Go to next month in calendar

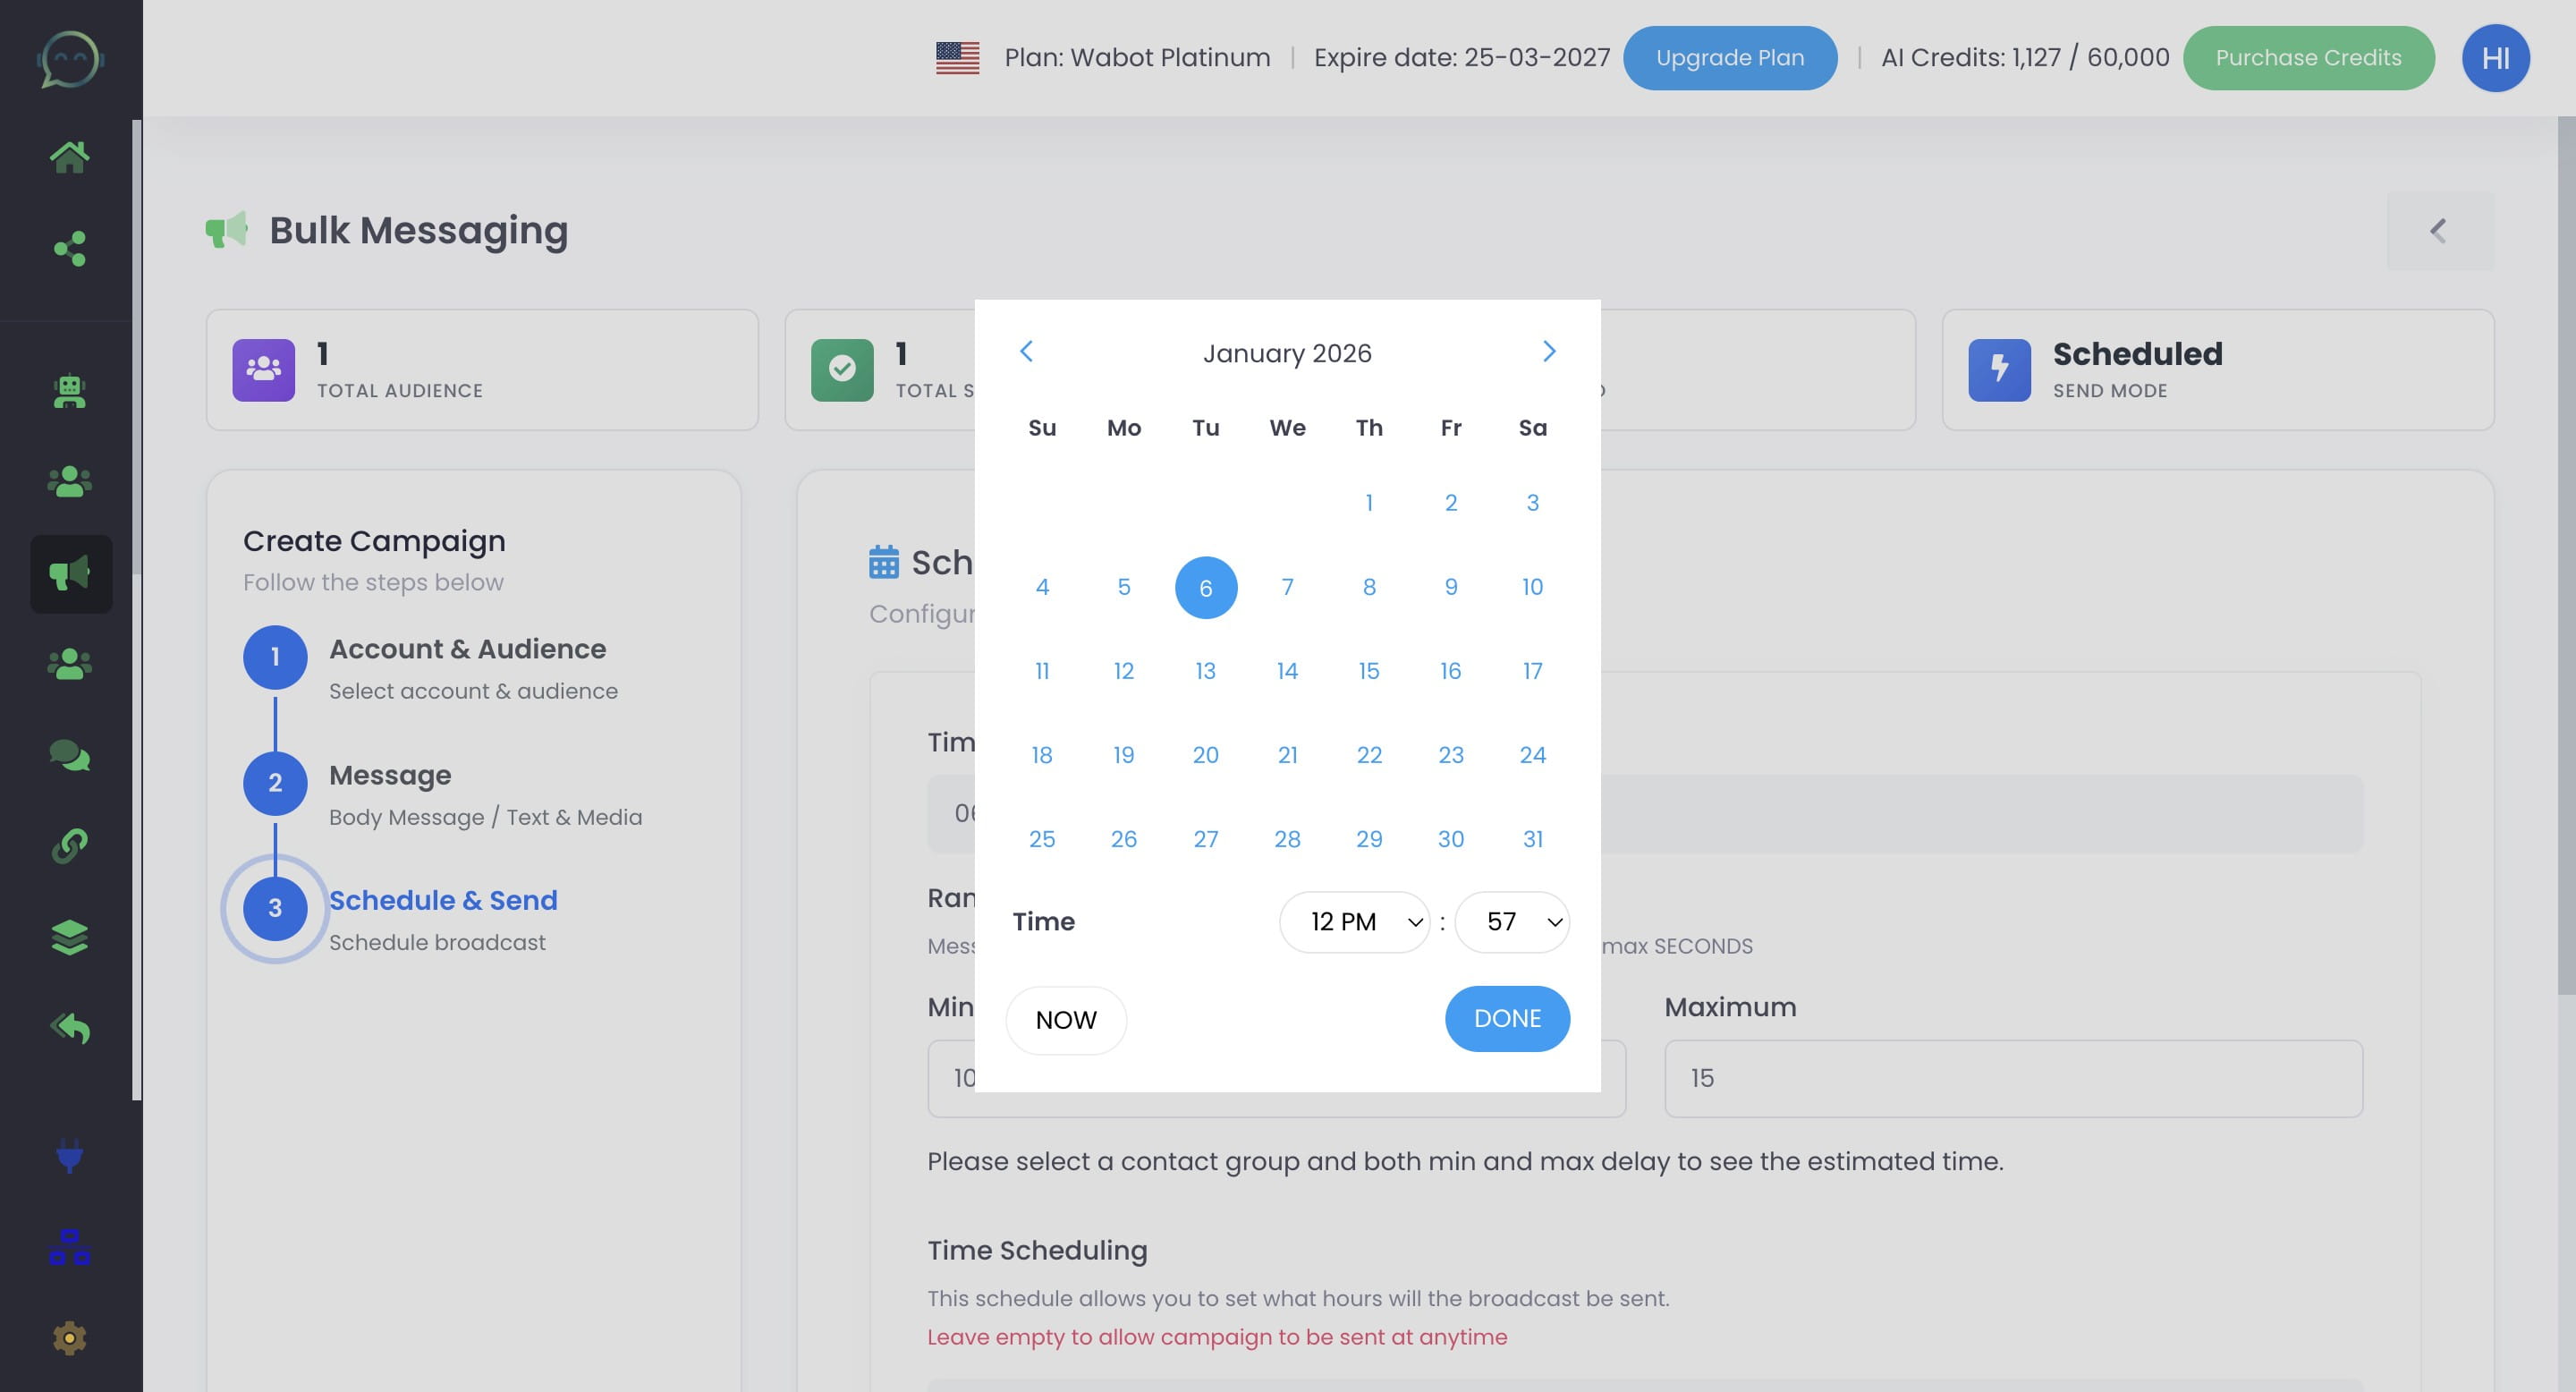(1548, 351)
